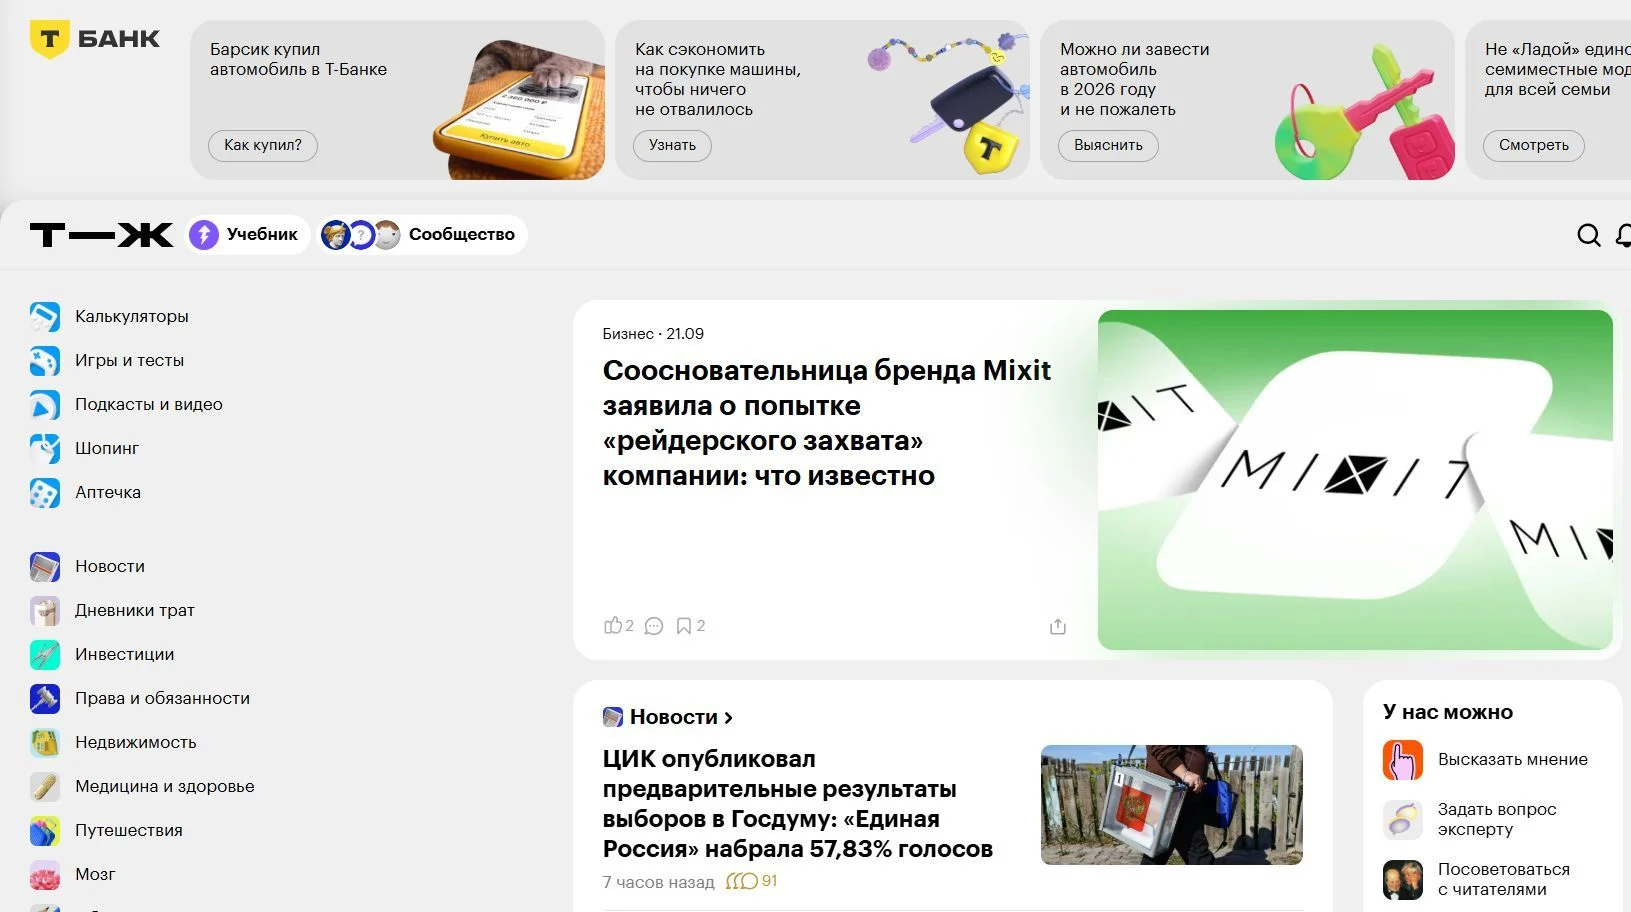Open the Сообщество tab
1631x912 pixels.
[x=422, y=235]
